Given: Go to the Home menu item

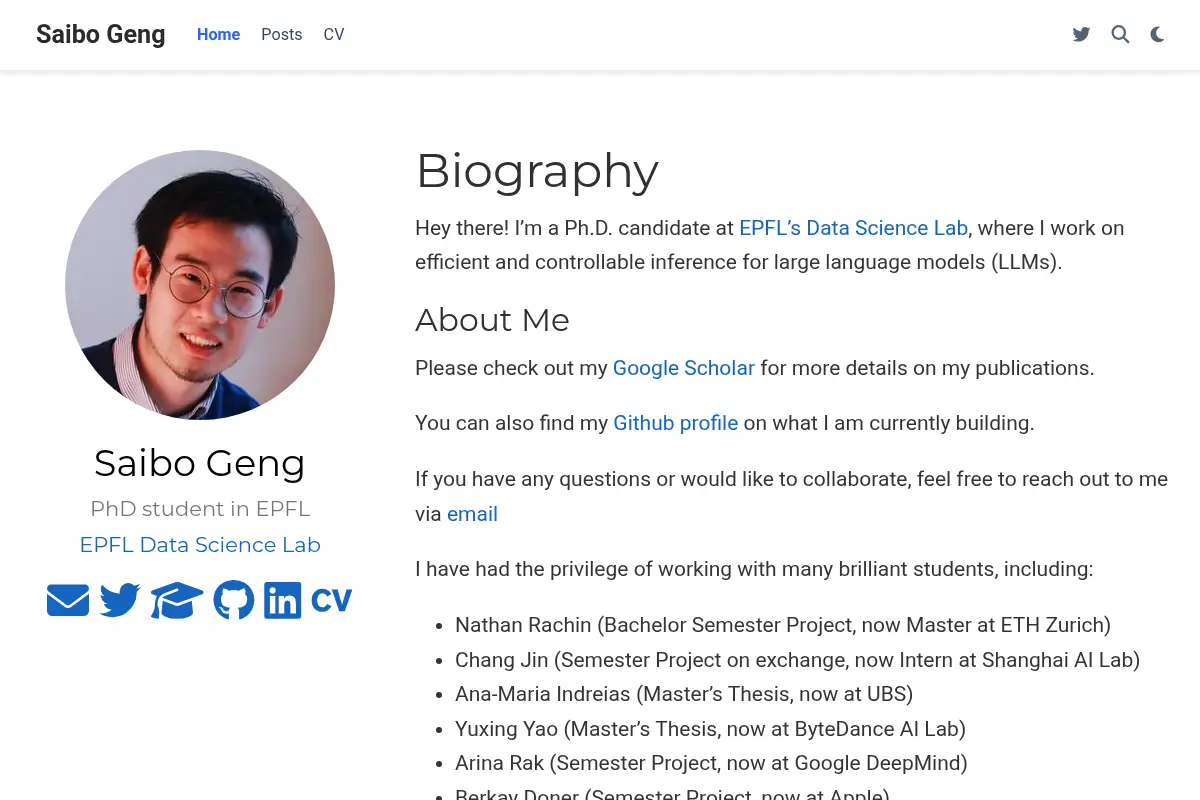Looking at the screenshot, I should 218,35.
